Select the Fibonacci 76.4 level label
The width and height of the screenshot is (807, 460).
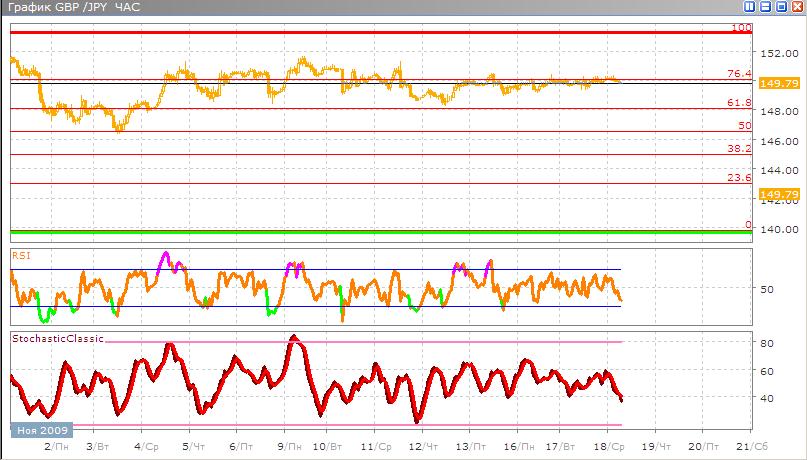tap(739, 74)
